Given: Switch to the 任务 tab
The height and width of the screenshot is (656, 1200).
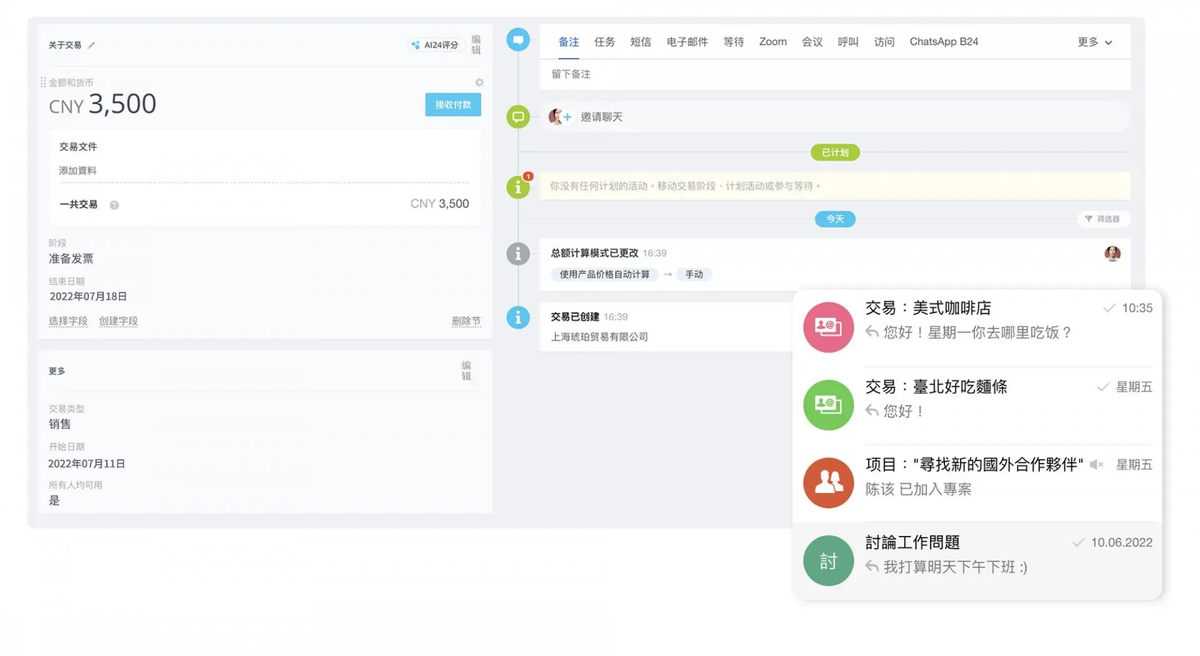Looking at the screenshot, I should (605, 42).
